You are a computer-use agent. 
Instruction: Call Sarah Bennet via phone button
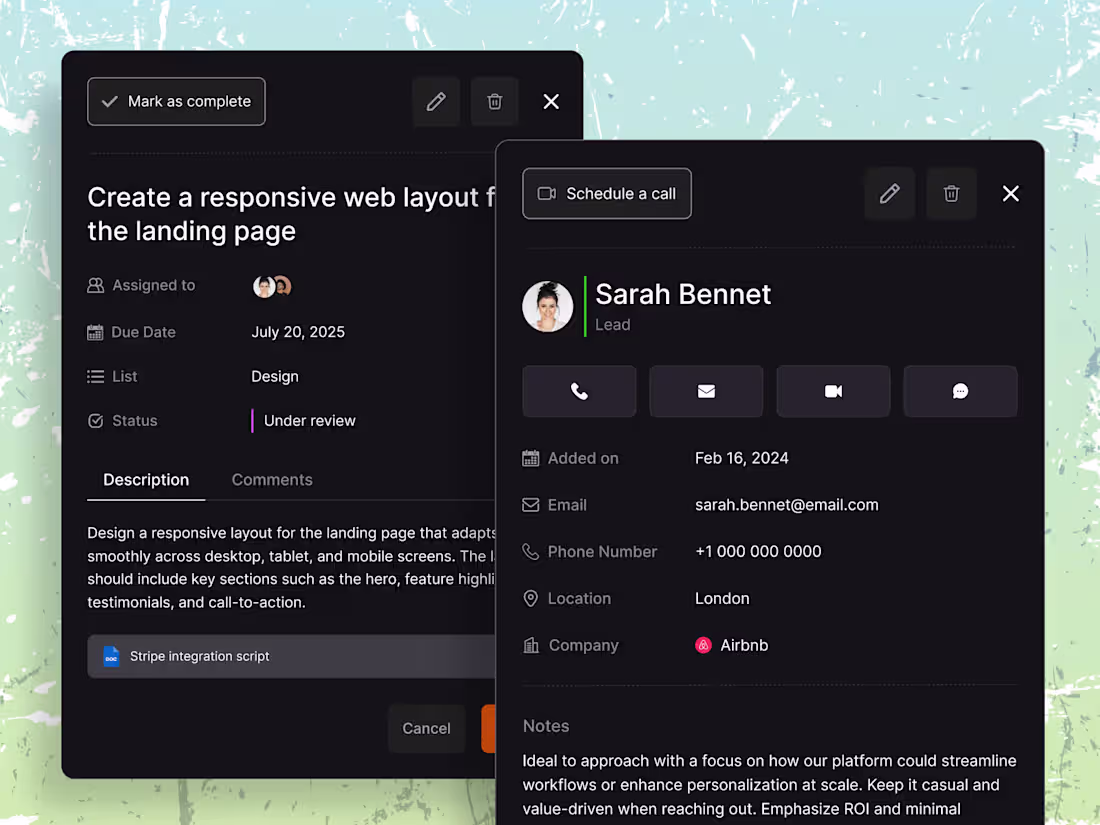579,391
